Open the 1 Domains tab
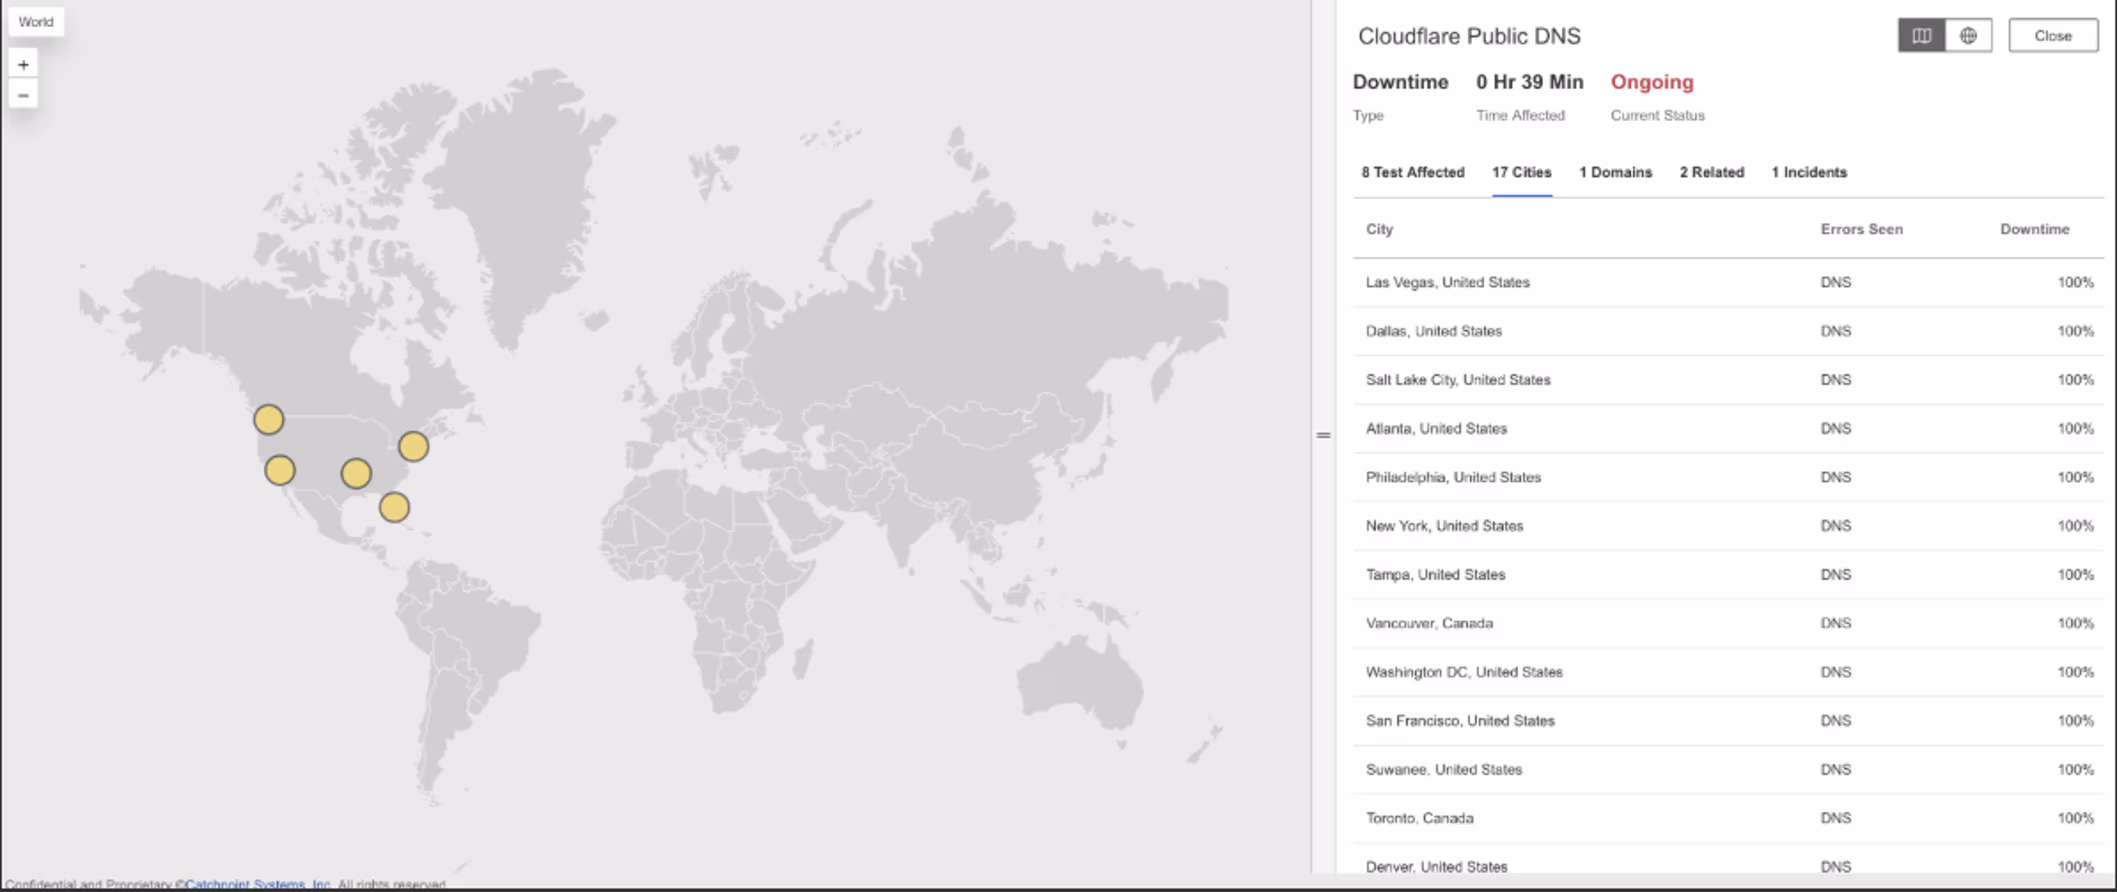 1615,172
